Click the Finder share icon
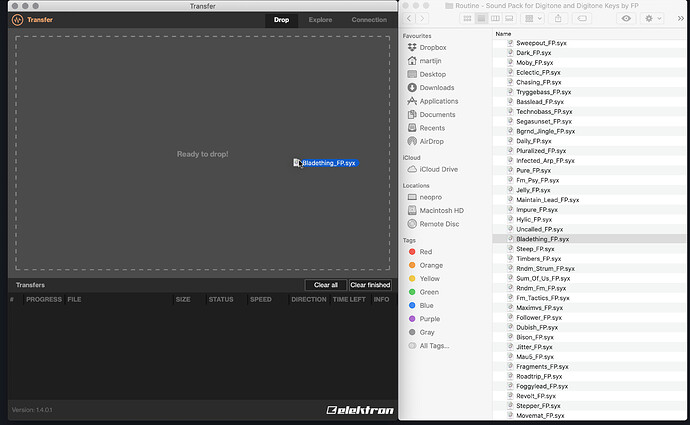The width and height of the screenshot is (690, 425). click(558, 18)
